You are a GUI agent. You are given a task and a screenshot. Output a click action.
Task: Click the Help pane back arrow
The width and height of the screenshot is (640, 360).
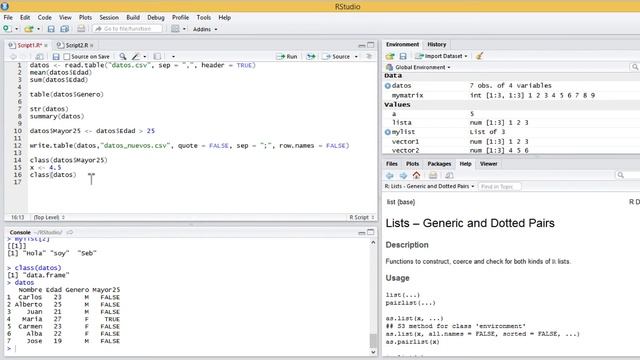tap(390, 175)
